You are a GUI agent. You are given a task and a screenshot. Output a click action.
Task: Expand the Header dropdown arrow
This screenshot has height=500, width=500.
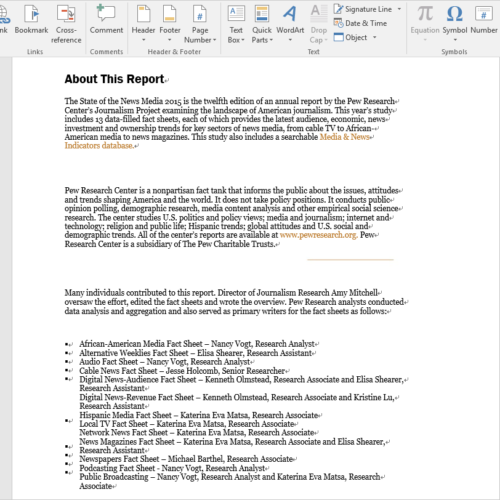144,40
